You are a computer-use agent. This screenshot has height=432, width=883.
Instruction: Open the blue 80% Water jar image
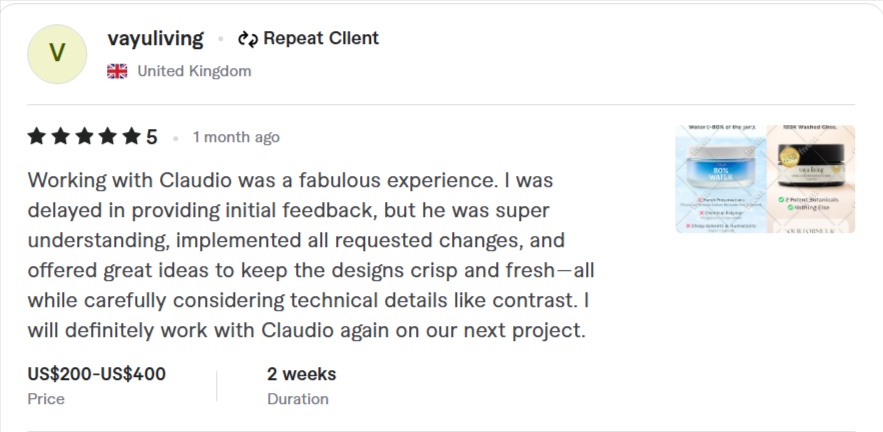click(x=720, y=179)
